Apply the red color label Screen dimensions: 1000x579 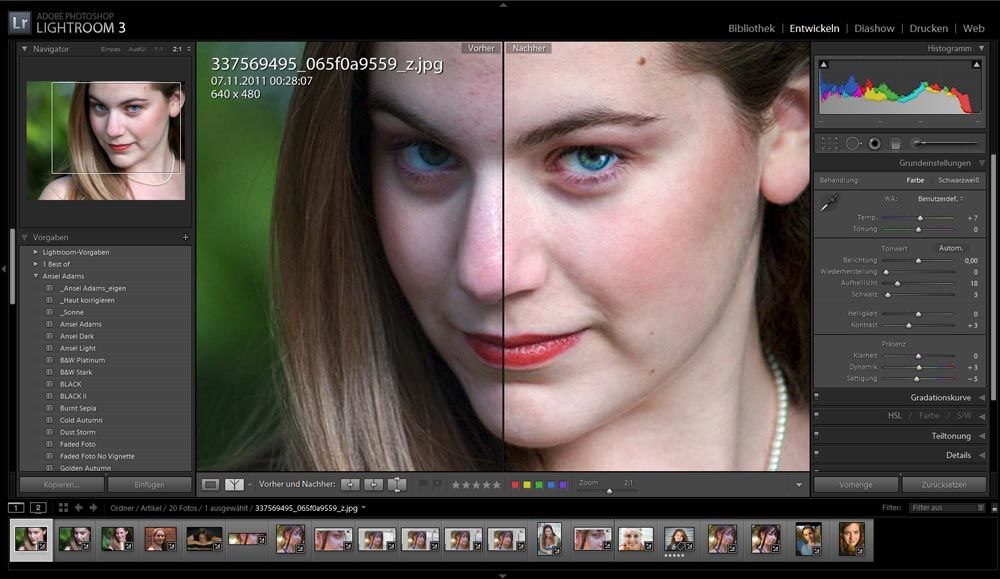click(x=515, y=485)
